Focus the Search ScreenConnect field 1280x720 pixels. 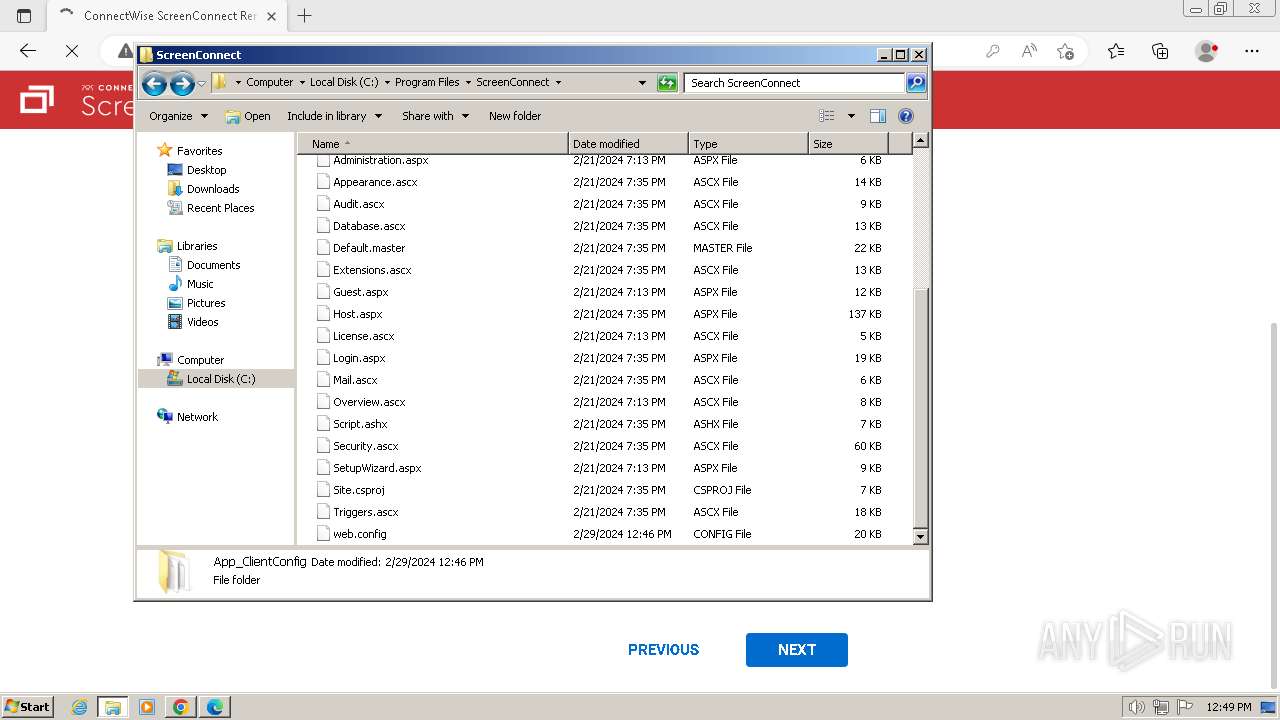pyautogui.click(x=796, y=83)
